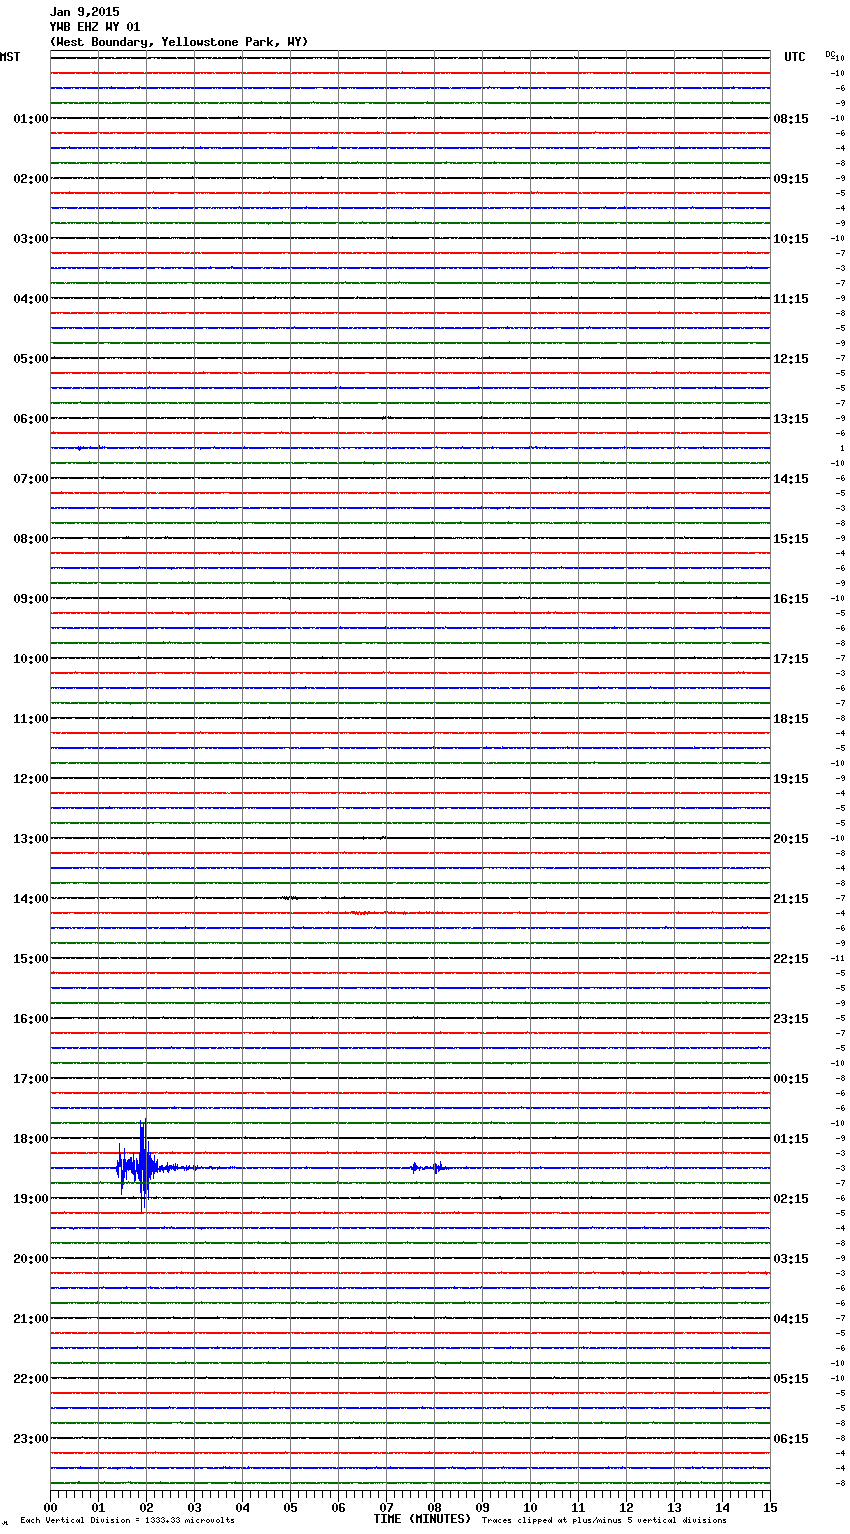Click the UTC column header

795,57
